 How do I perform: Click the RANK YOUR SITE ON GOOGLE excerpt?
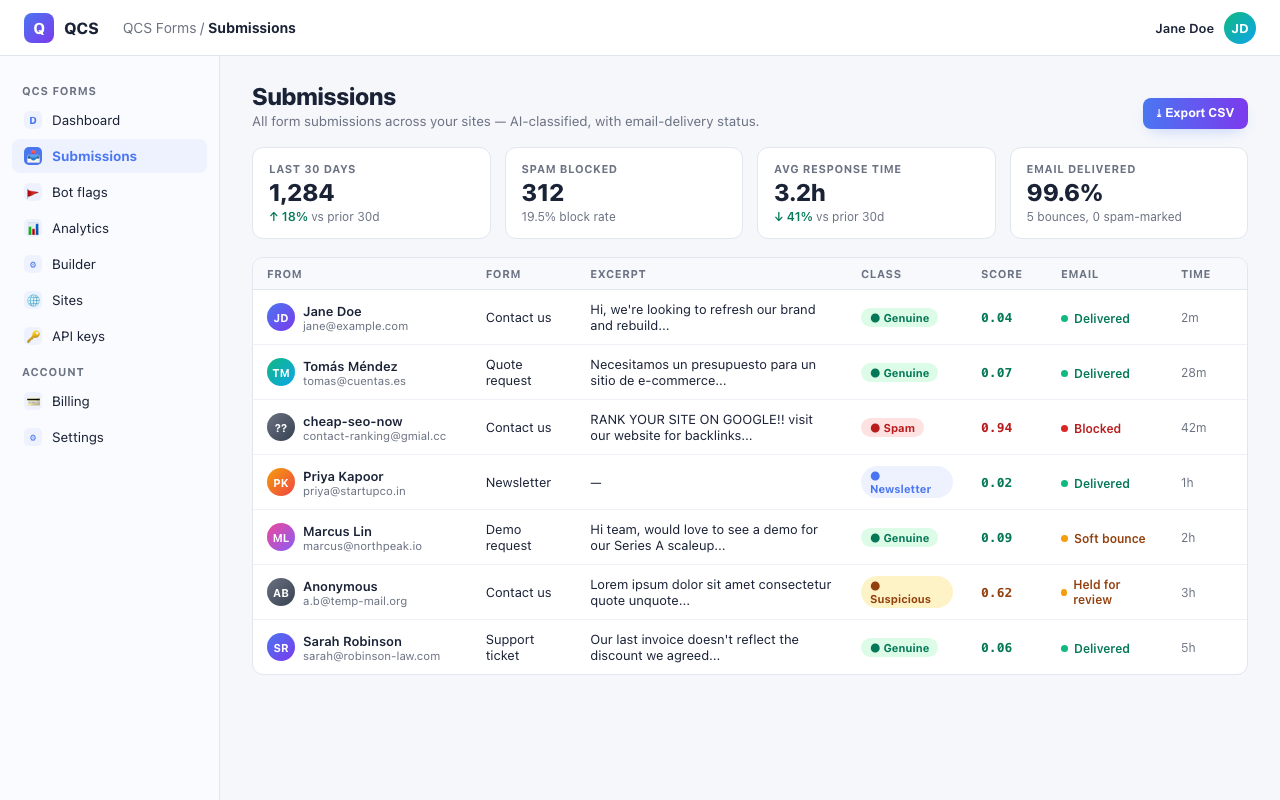pos(701,427)
